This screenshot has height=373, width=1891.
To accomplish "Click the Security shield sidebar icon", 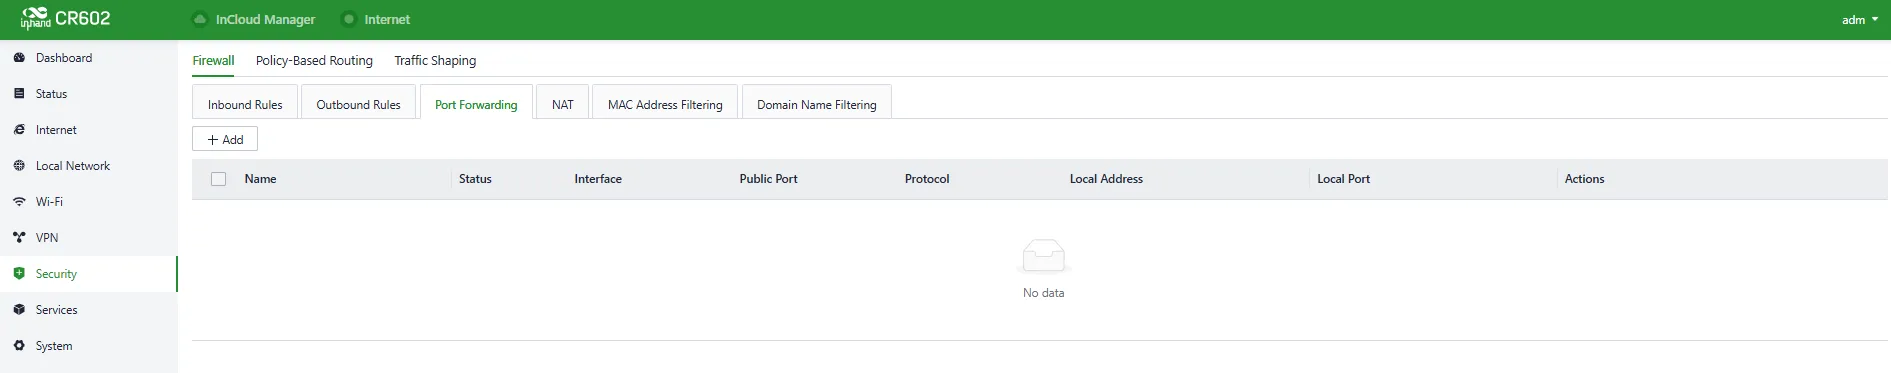I will point(19,274).
